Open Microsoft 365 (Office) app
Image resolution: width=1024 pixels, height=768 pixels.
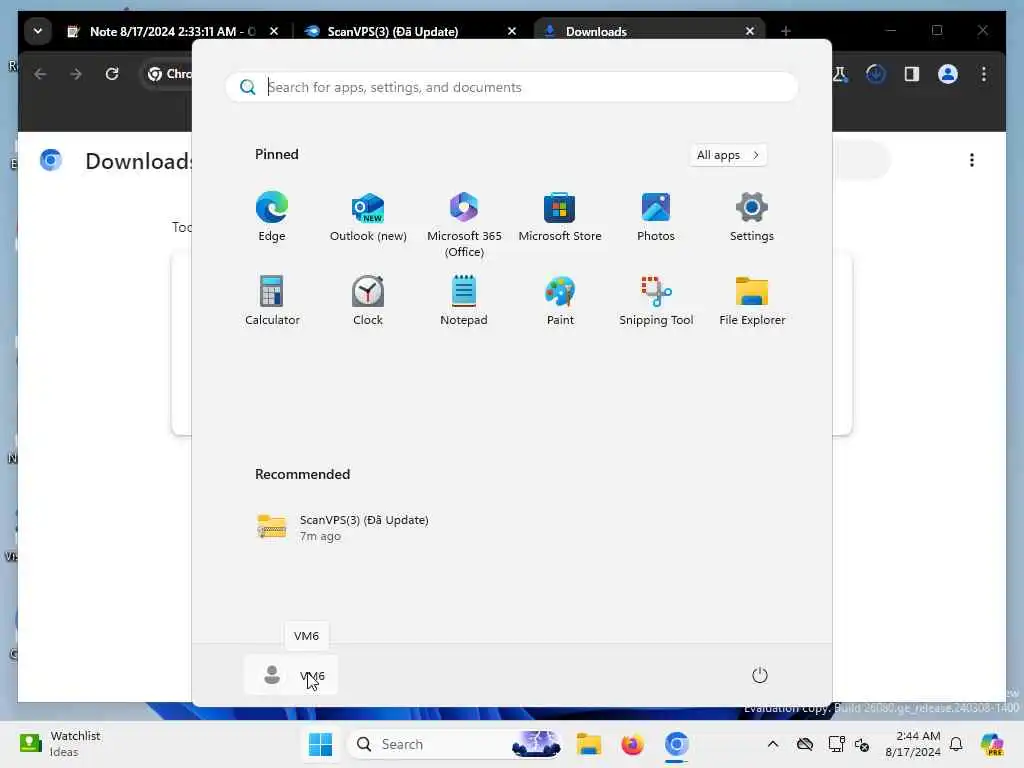[x=464, y=225]
